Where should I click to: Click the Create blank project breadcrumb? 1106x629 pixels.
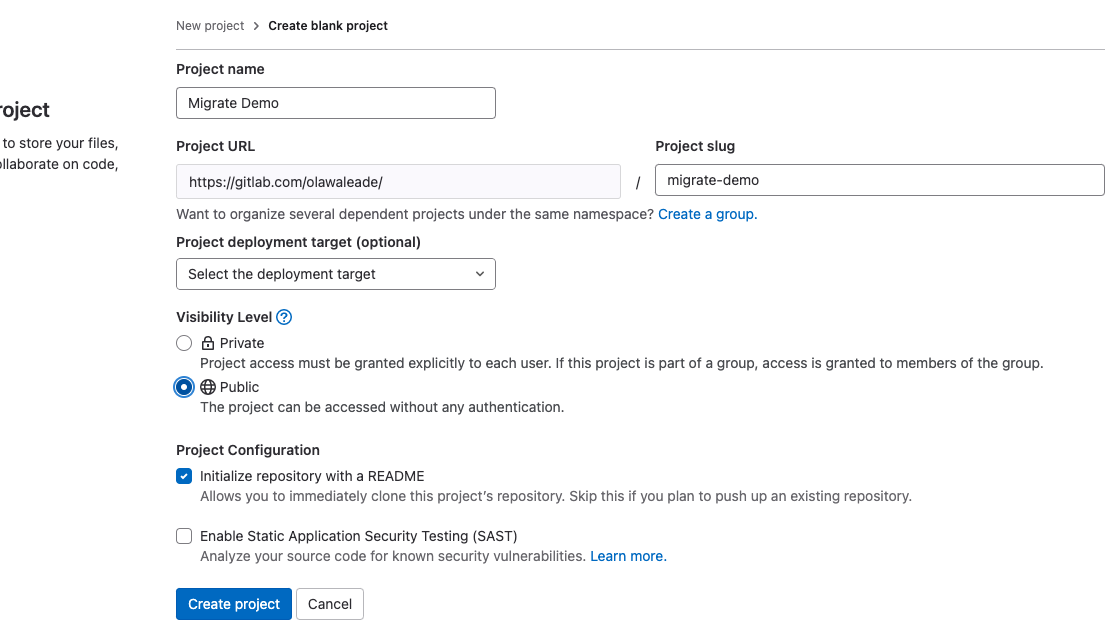(x=328, y=25)
